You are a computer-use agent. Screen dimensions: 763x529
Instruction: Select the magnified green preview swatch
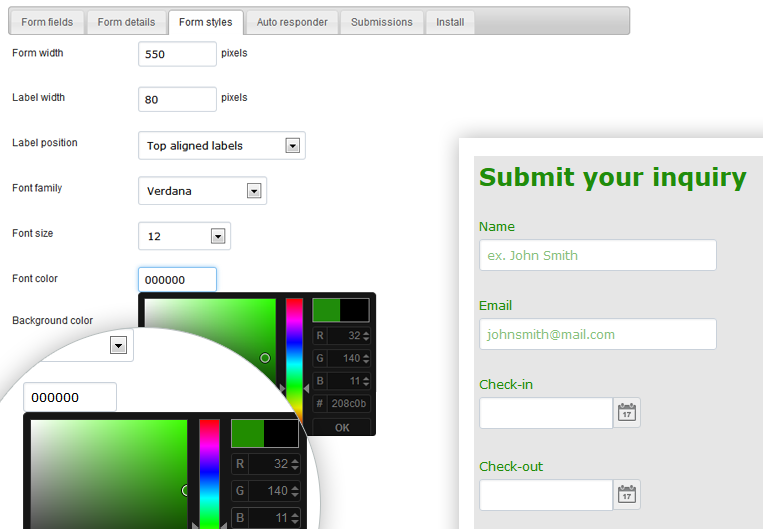pos(248,433)
